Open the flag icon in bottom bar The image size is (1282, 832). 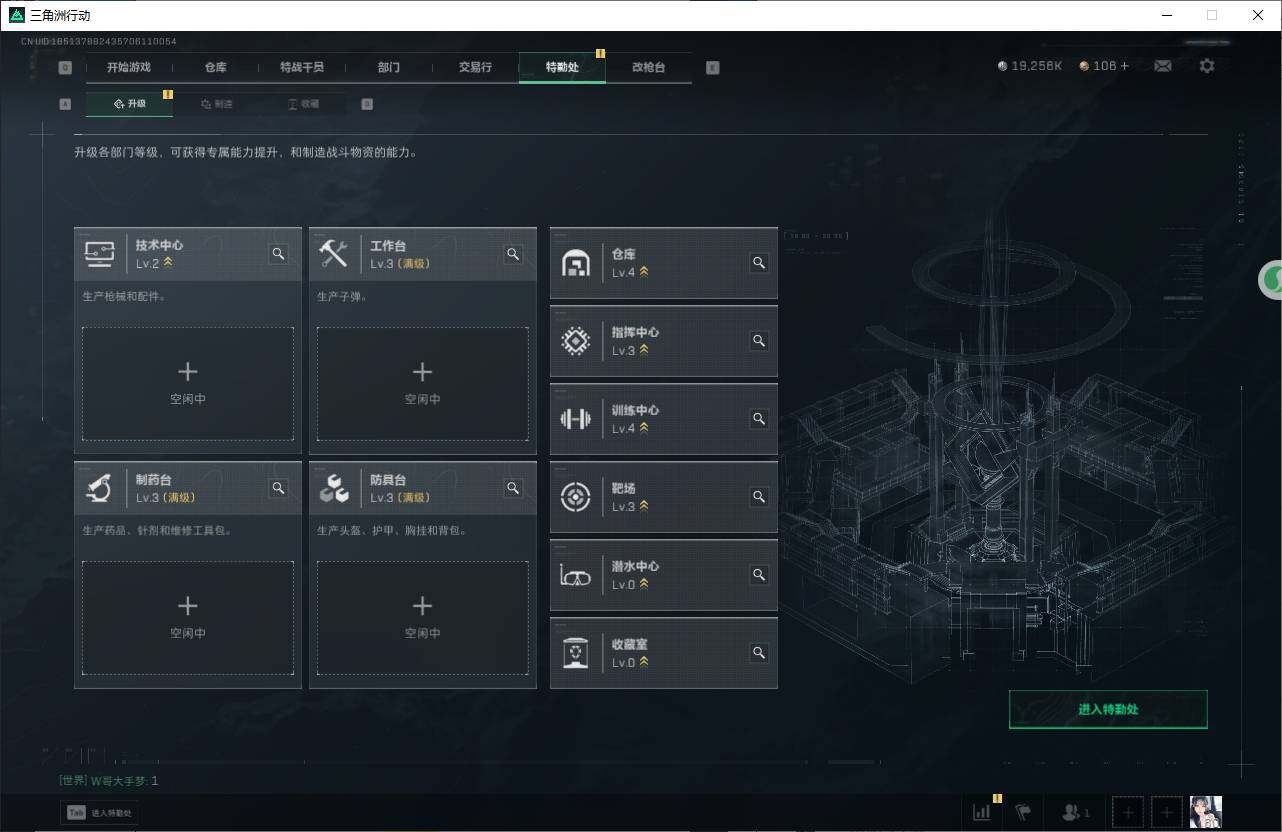[1023, 812]
